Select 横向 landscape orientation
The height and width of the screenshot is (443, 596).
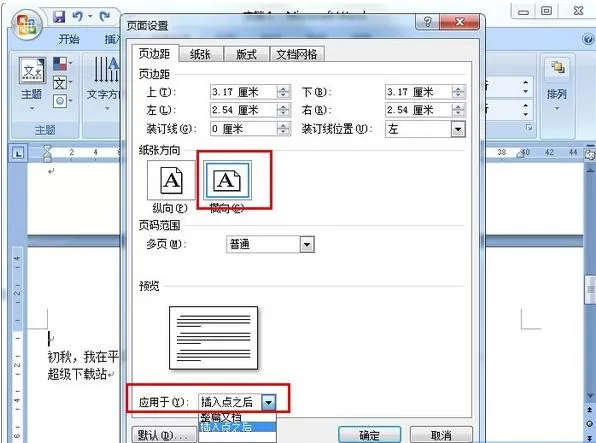(227, 180)
